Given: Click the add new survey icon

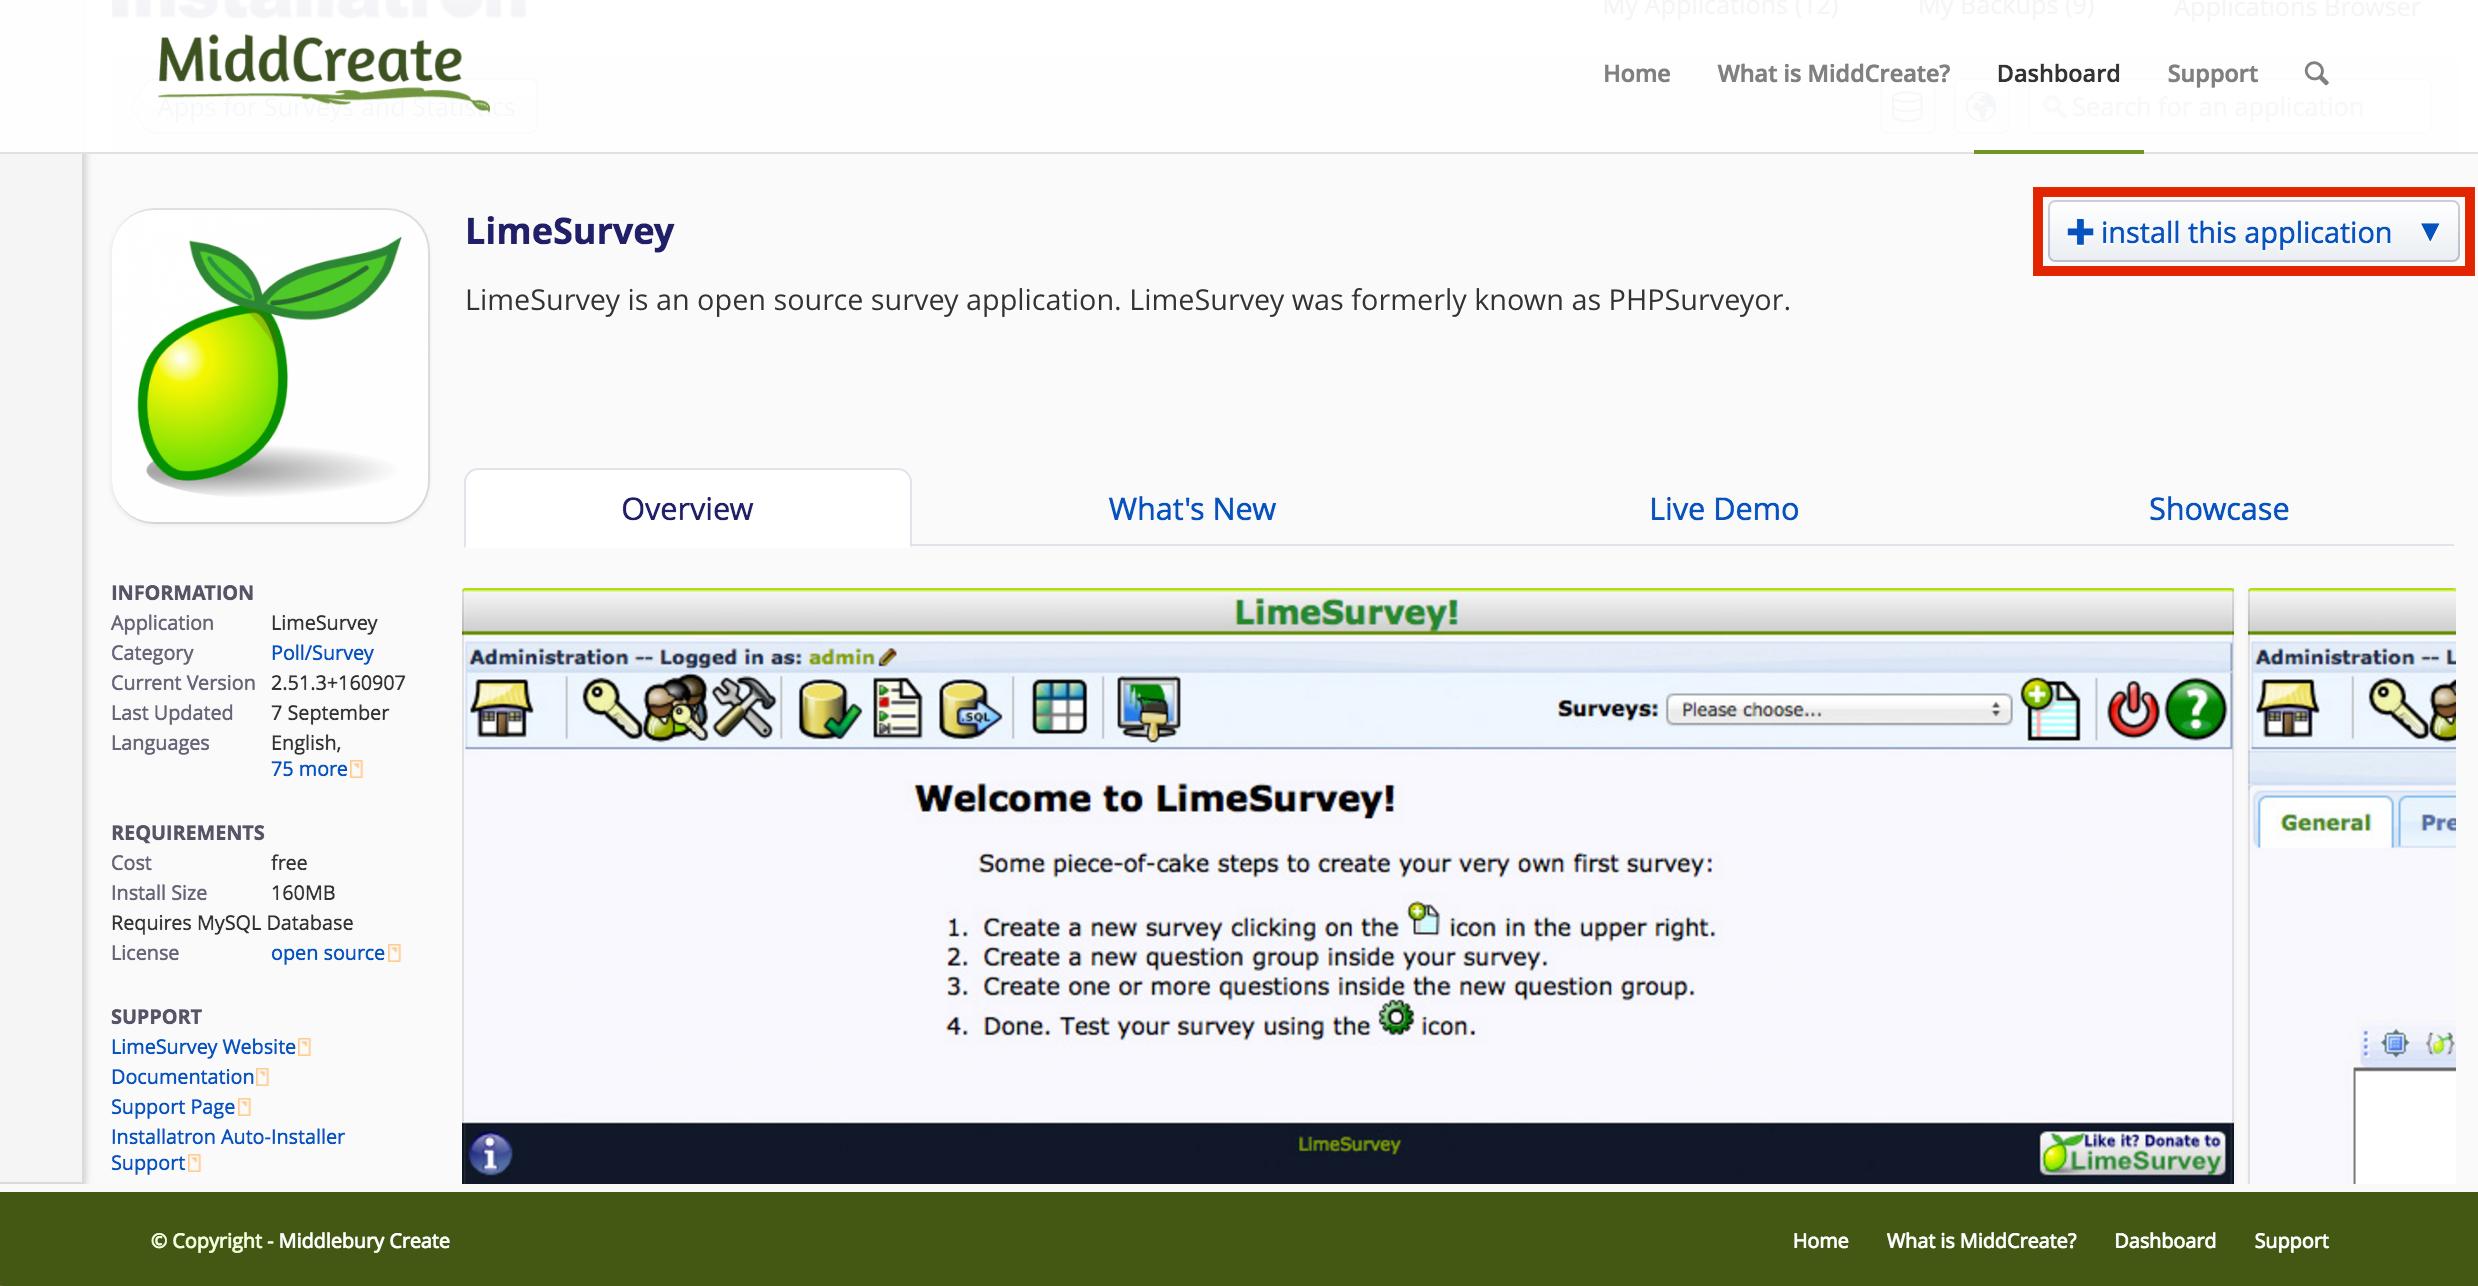Looking at the screenshot, I should 2050,709.
